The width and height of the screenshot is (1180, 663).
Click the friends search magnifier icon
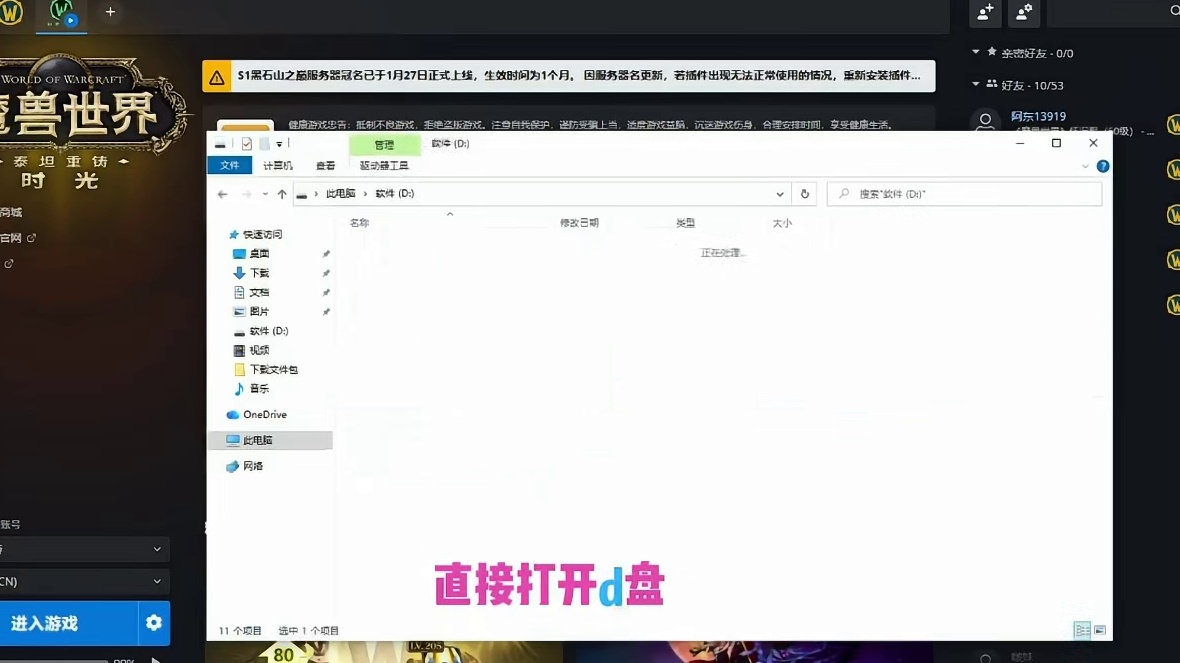[1176, 13]
